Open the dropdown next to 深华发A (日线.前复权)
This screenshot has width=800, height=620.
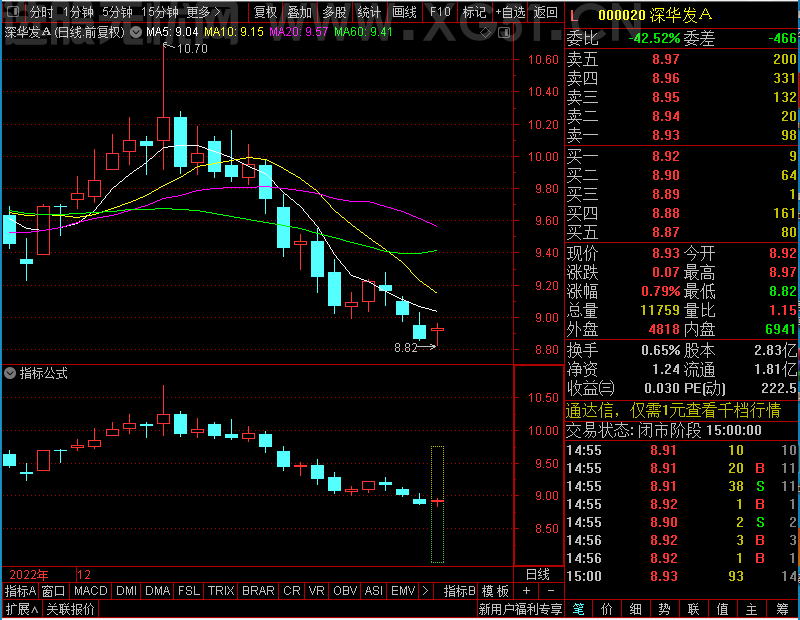click(136, 33)
